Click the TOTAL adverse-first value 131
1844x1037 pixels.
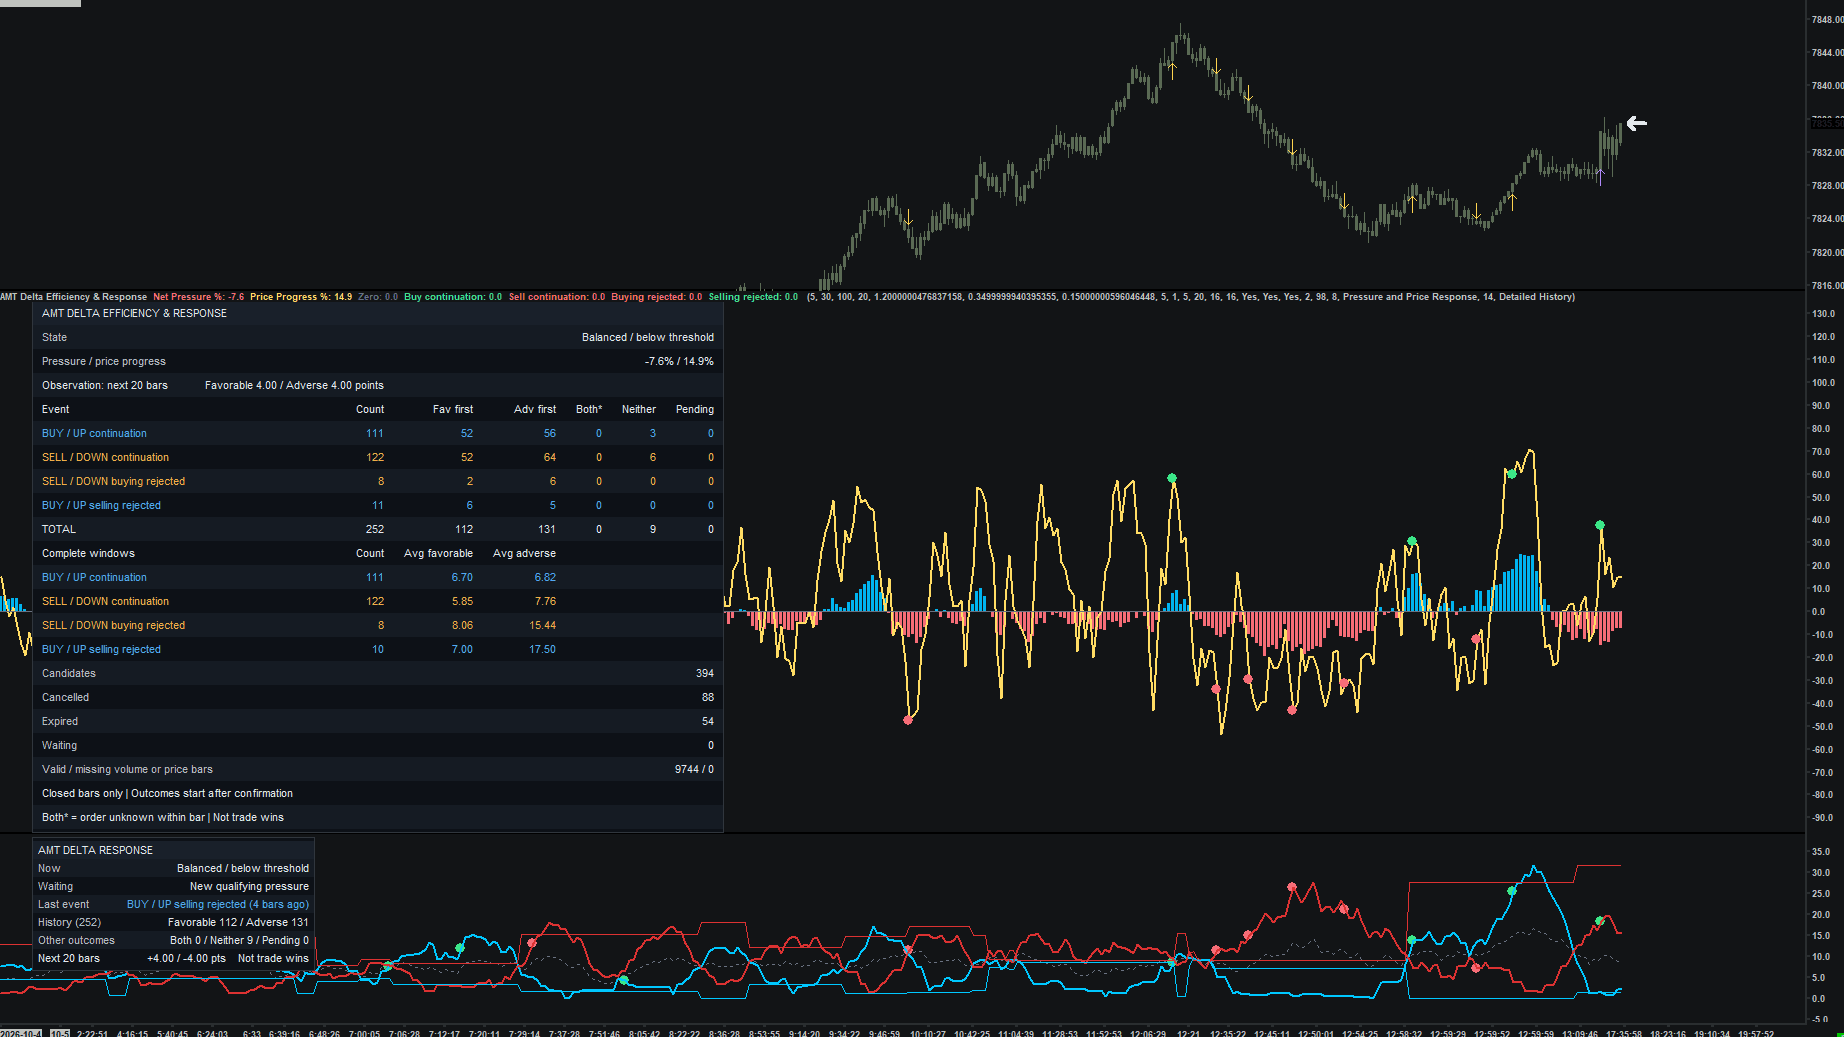547,529
